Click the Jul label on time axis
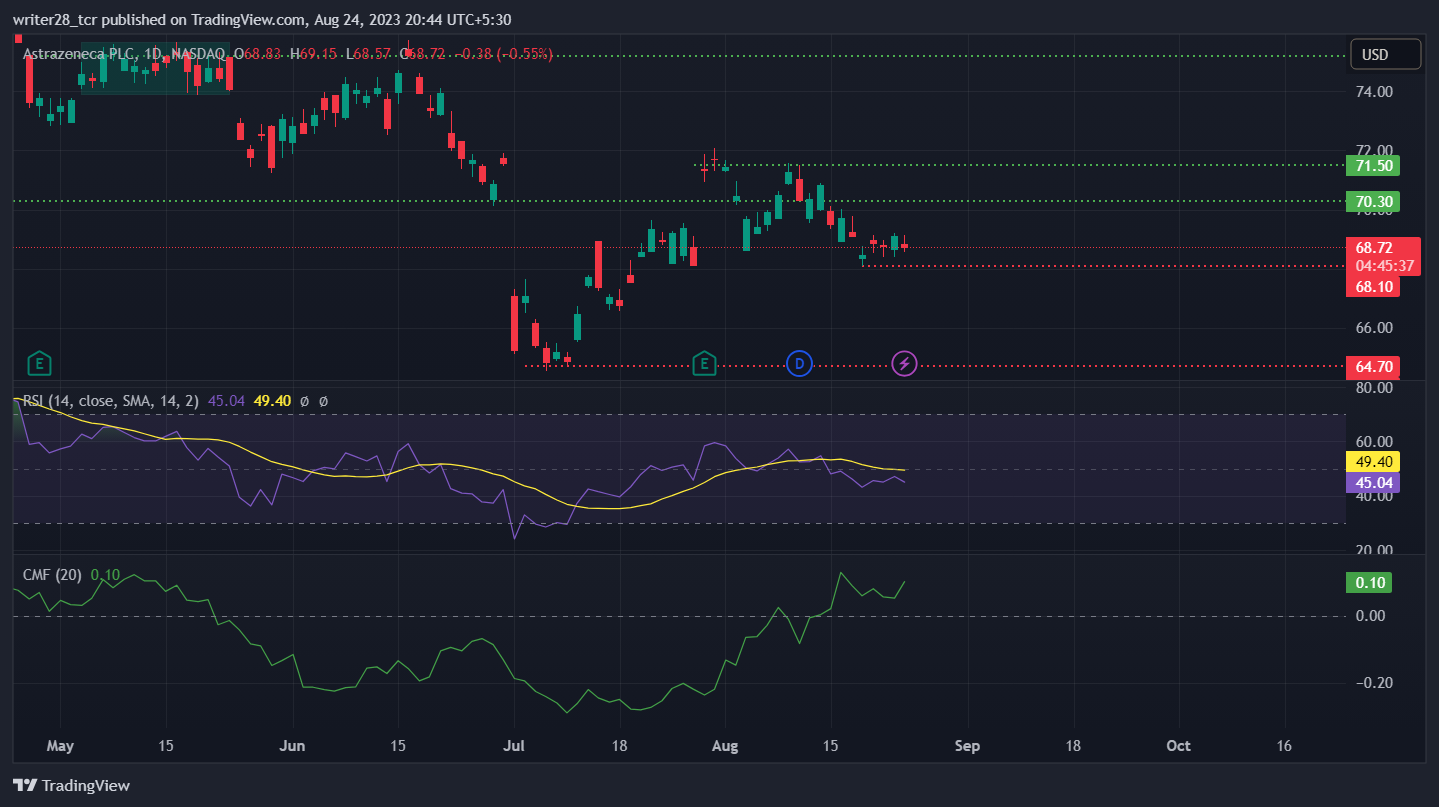Image resolution: width=1439 pixels, height=807 pixels. pyautogui.click(x=513, y=746)
